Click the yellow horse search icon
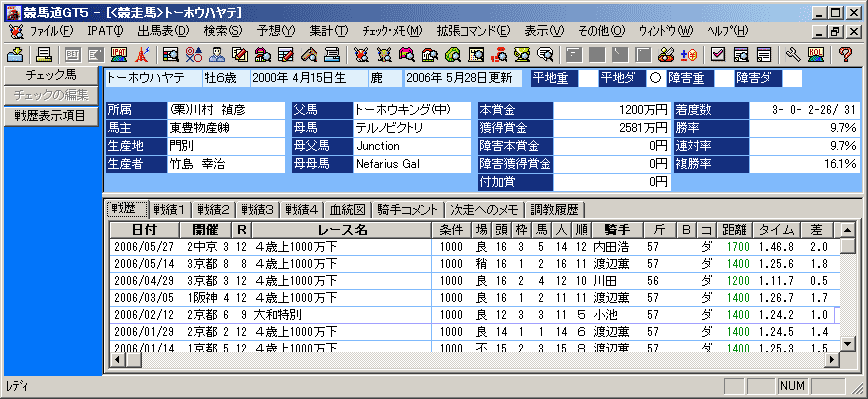Viewport: 868px width, 399px height. [384, 54]
